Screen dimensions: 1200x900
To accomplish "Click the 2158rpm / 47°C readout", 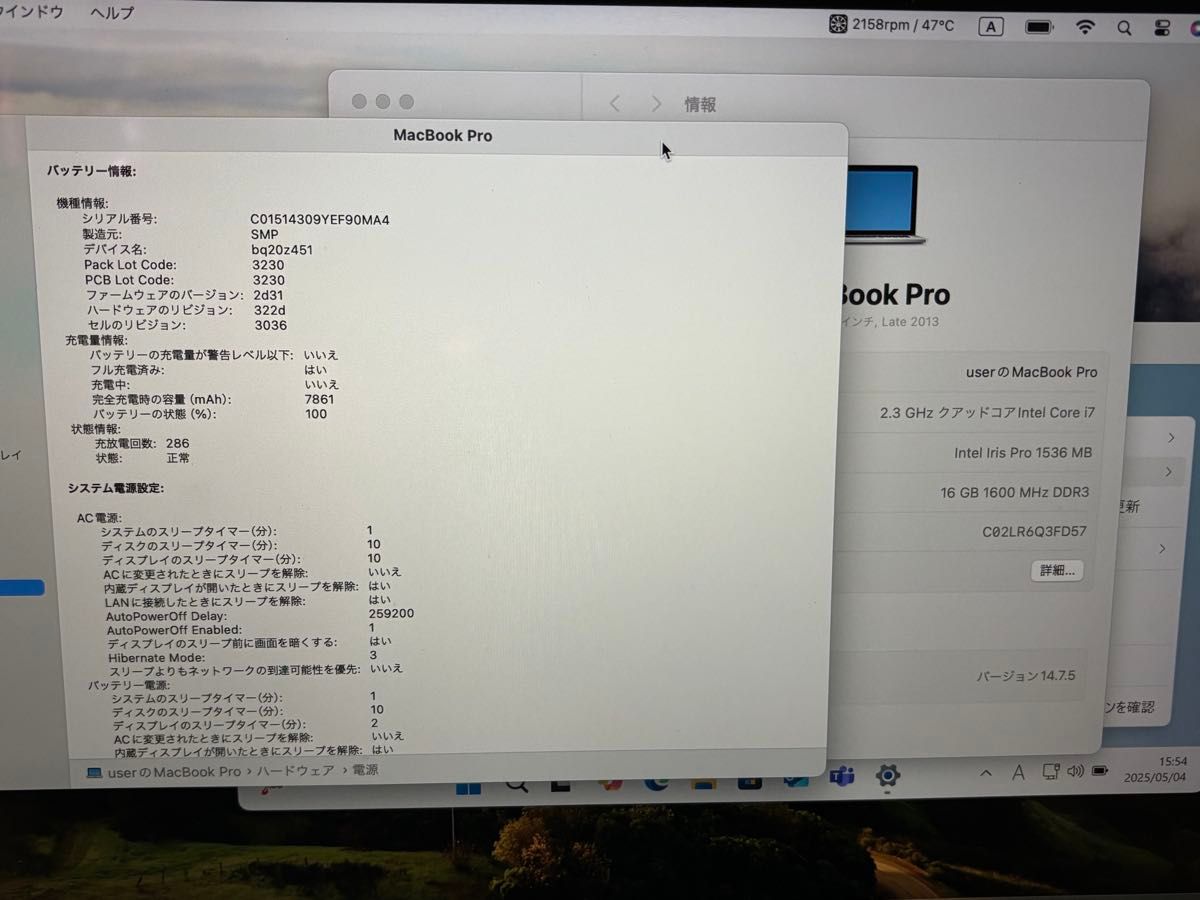I will (x=903, y=25).
